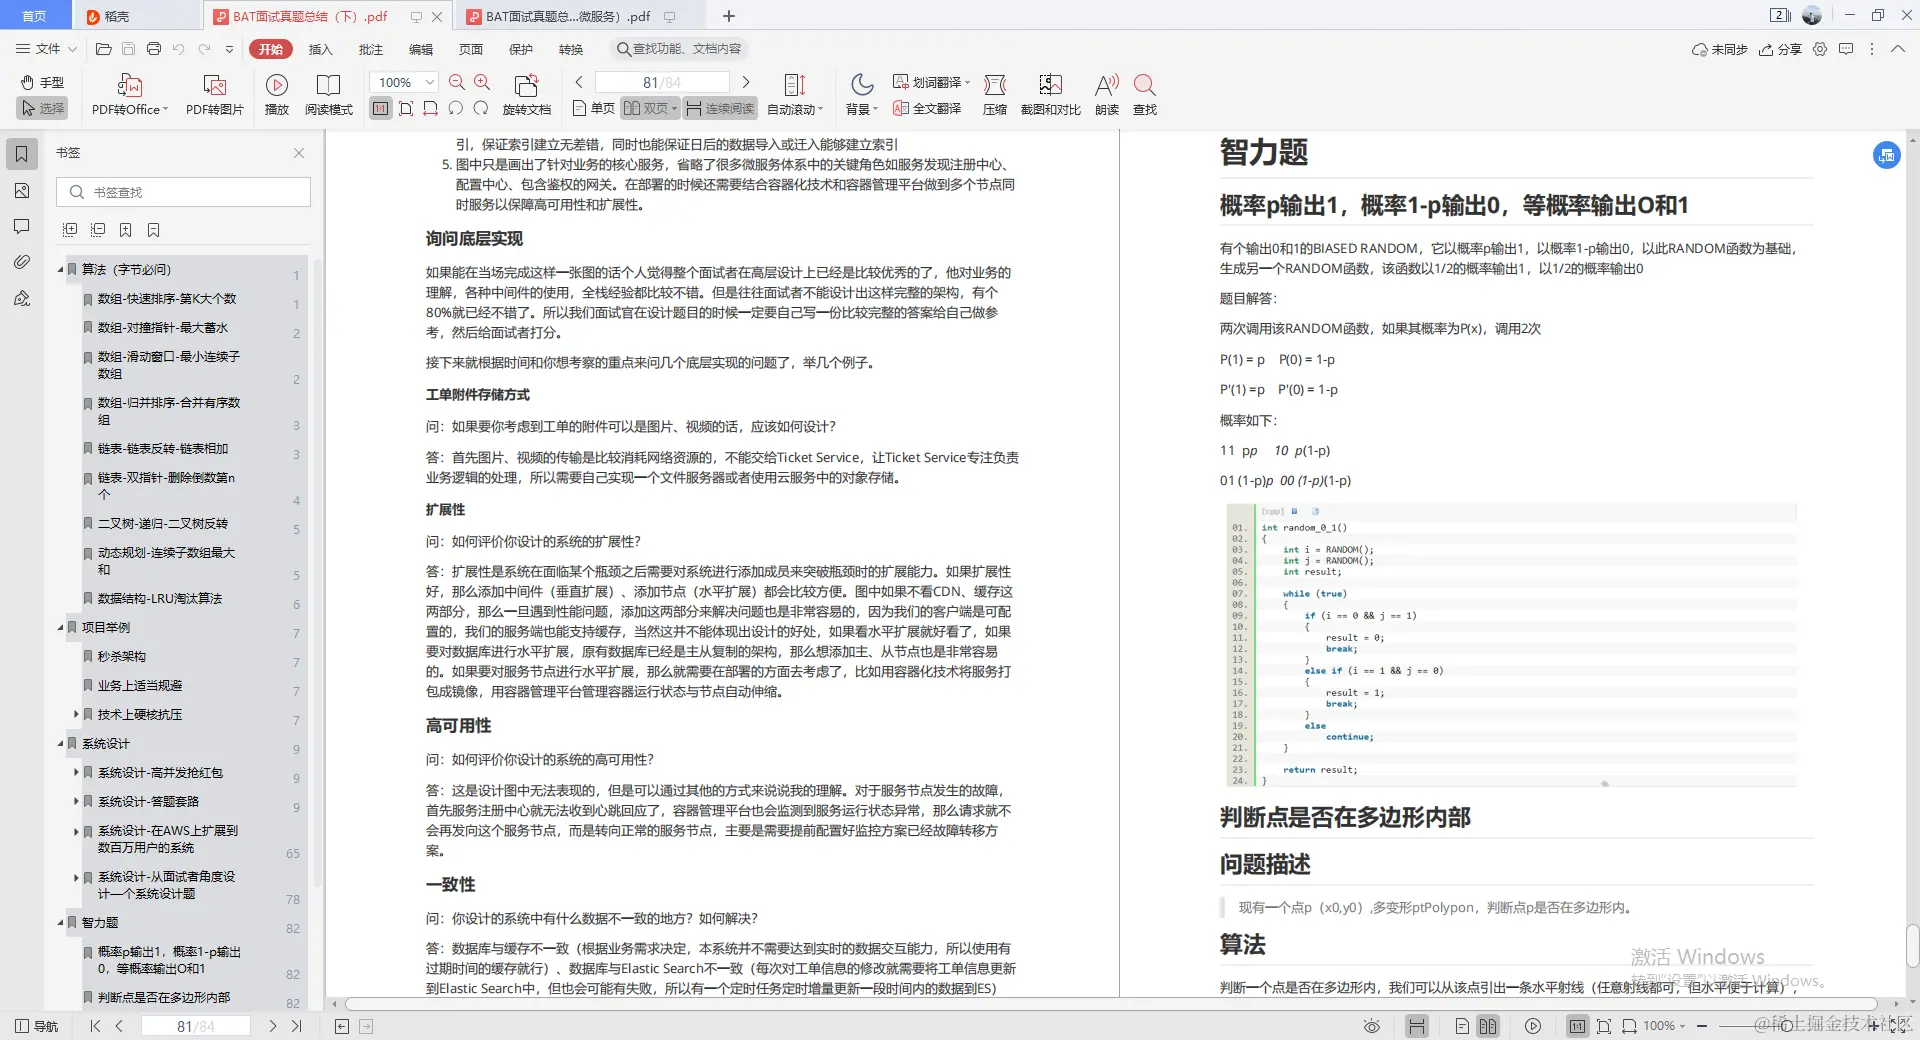Enter 阅读模式 reading mode
Screen dimensions: 1920x1040
(x=328, y=96)
